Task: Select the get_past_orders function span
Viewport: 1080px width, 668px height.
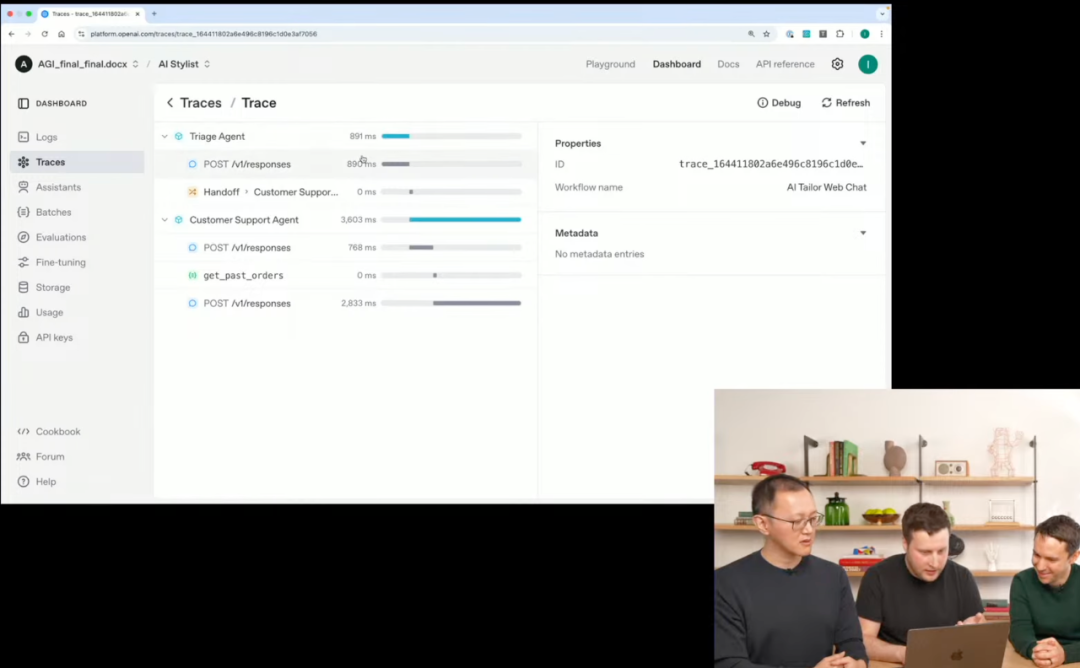Action: click(243, 275)
